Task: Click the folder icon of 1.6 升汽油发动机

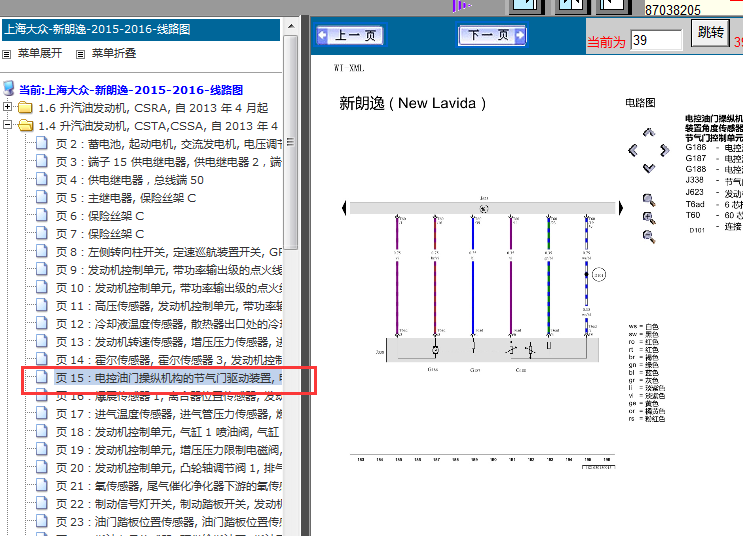Action: point(25,108)
